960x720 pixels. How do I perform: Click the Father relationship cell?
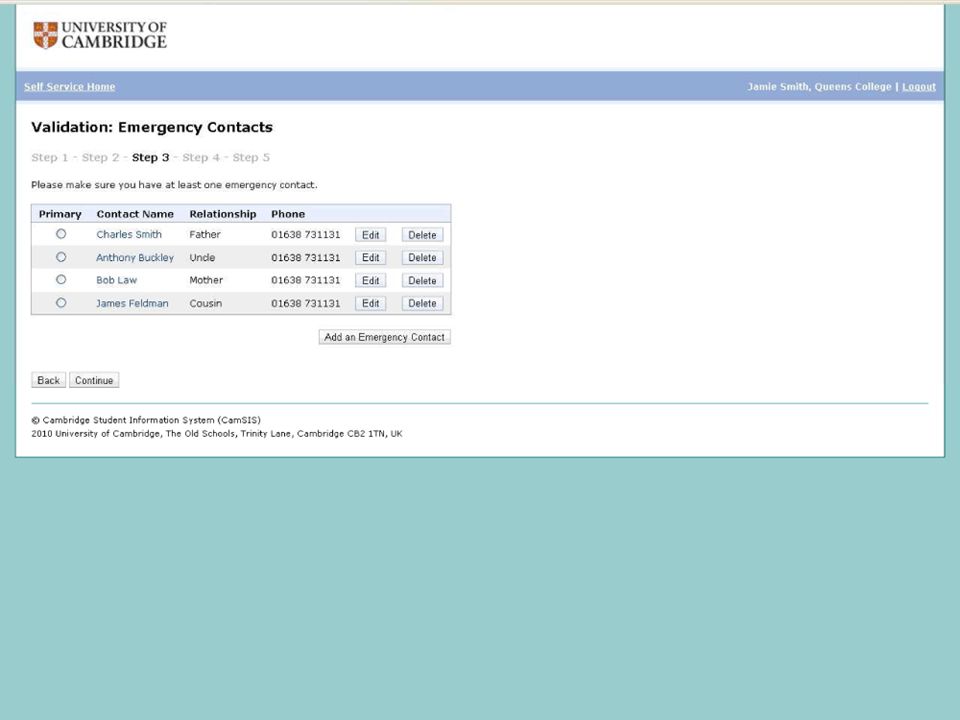[204, 234]
